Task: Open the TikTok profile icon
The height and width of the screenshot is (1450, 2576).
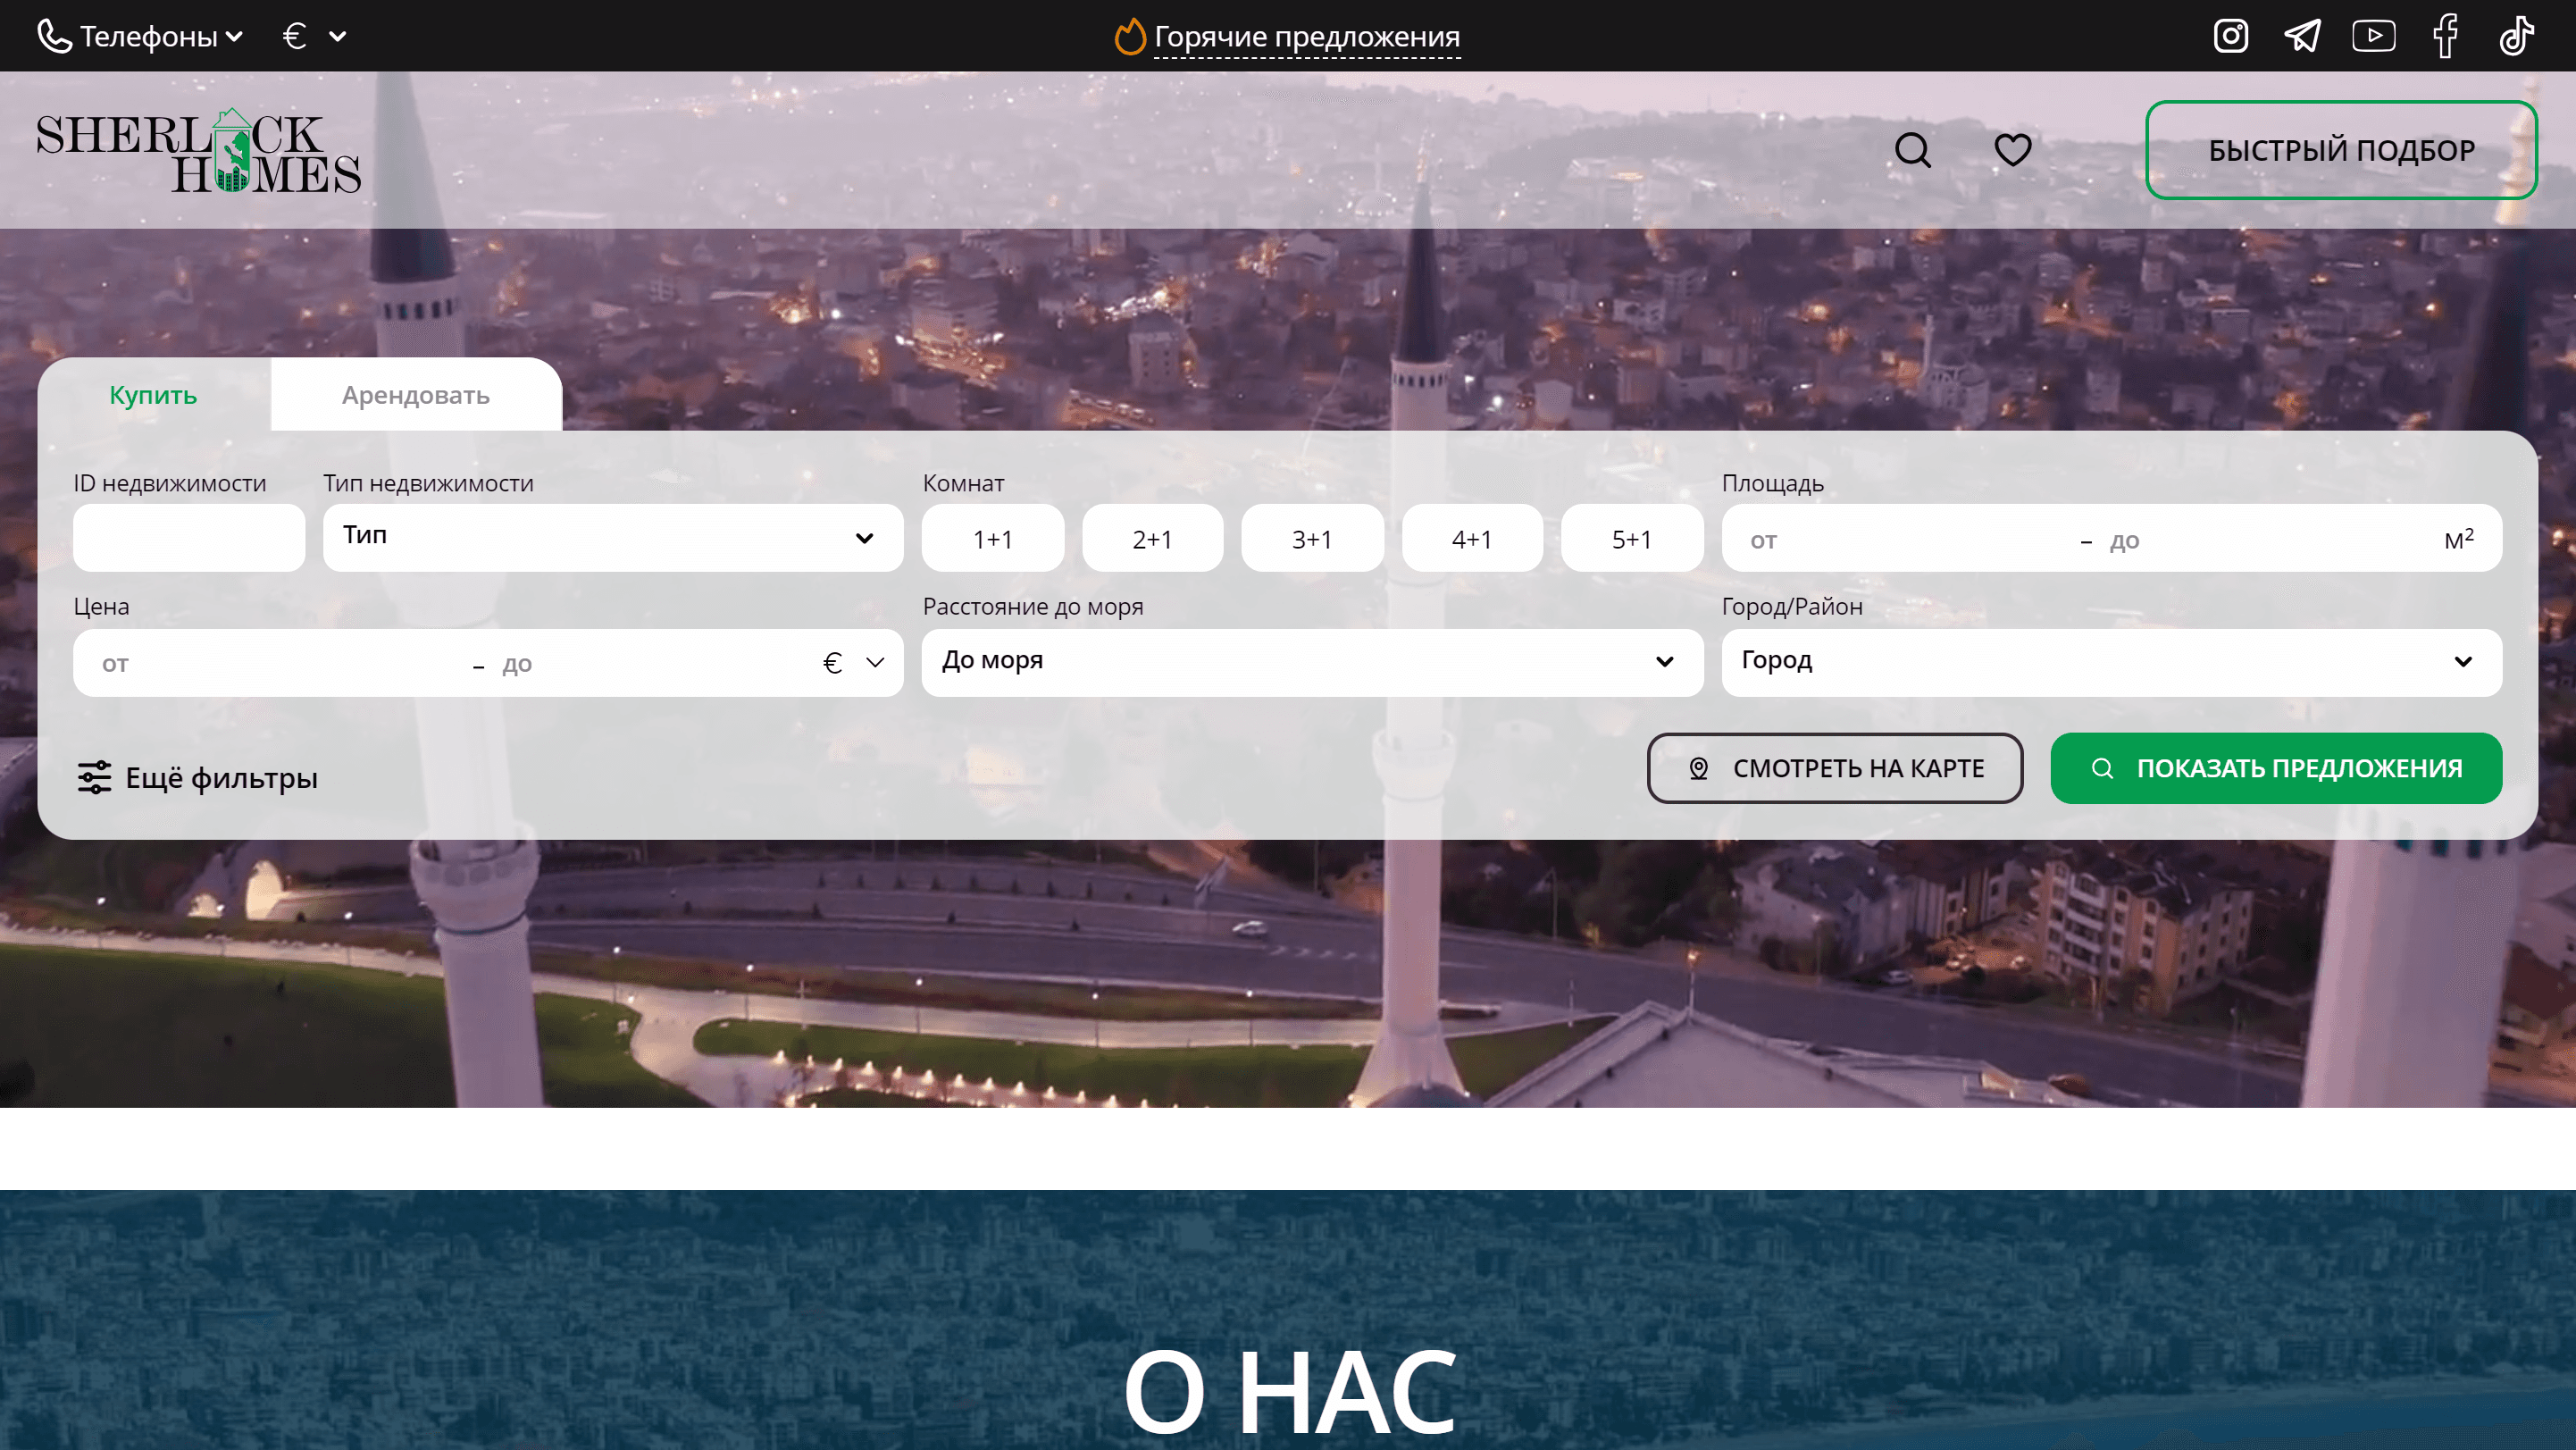Action: pyautogui.click(x=2516, y=36)
